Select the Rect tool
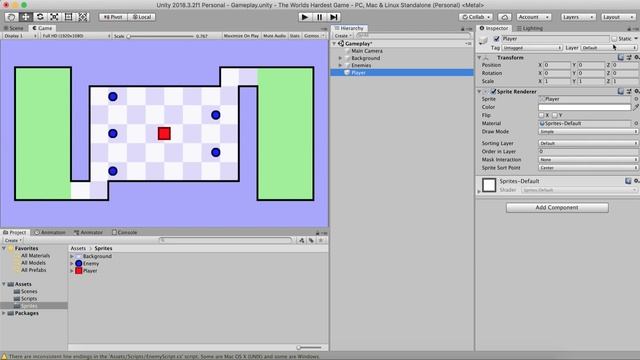640x360 pixels. click(69, 17)
